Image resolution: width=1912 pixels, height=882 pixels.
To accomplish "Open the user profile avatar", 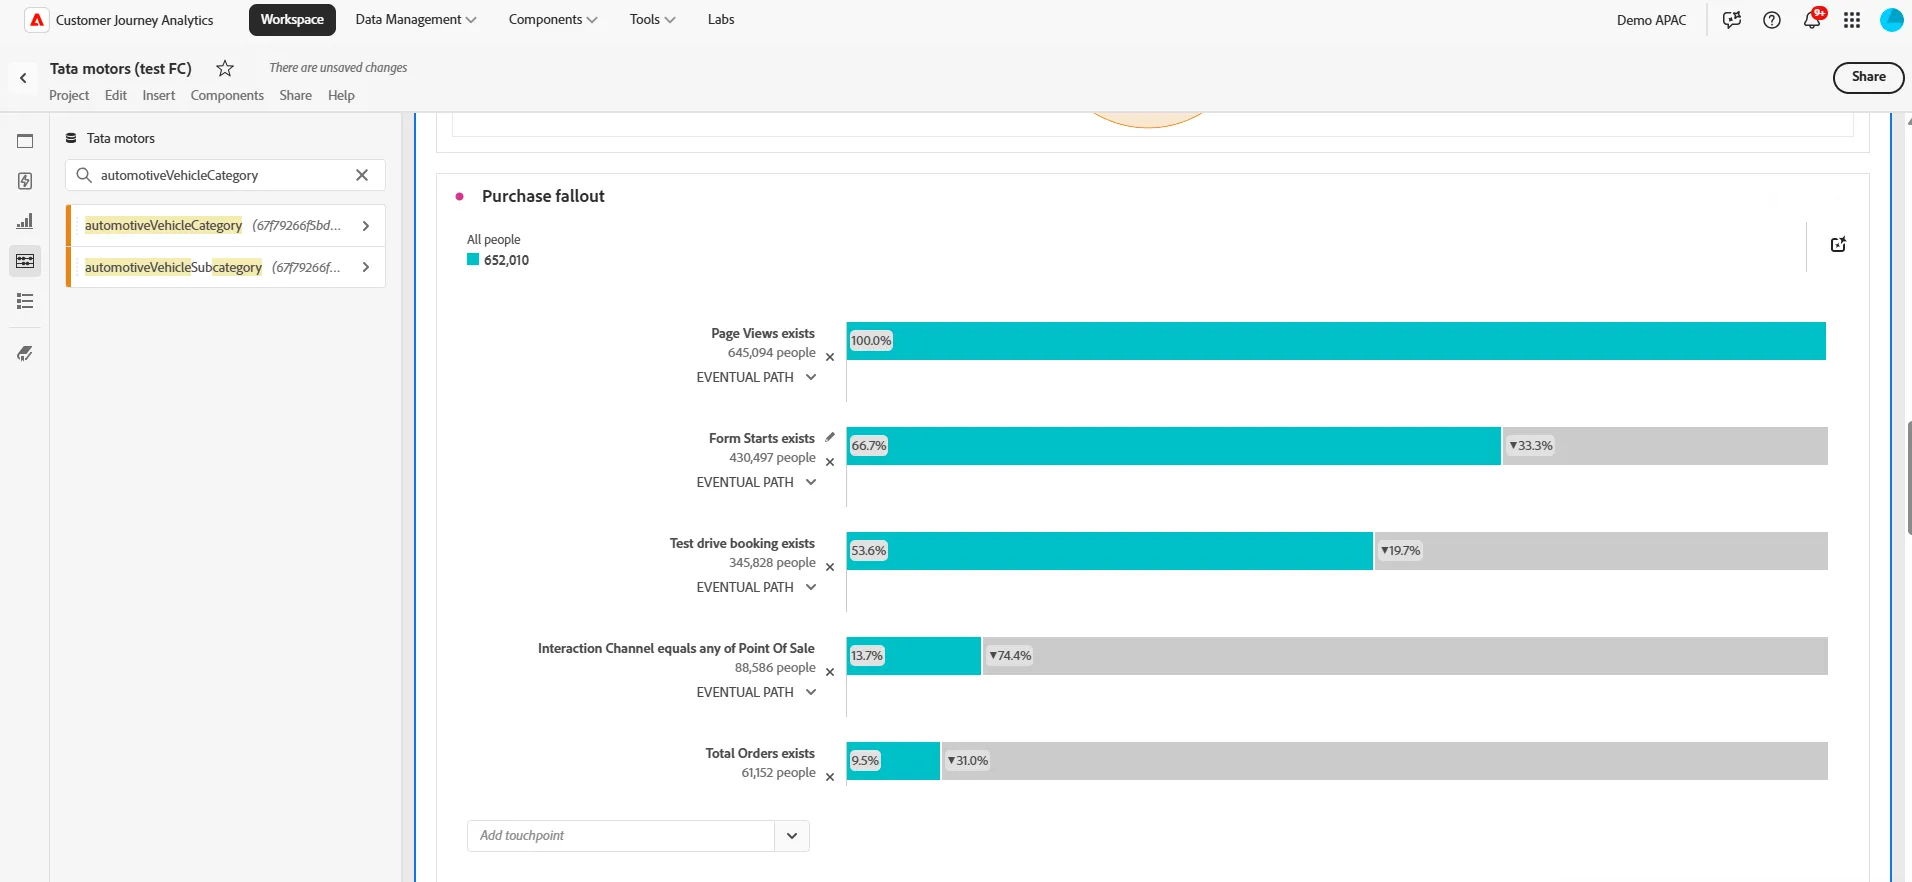I will [x=1892, y=20].
